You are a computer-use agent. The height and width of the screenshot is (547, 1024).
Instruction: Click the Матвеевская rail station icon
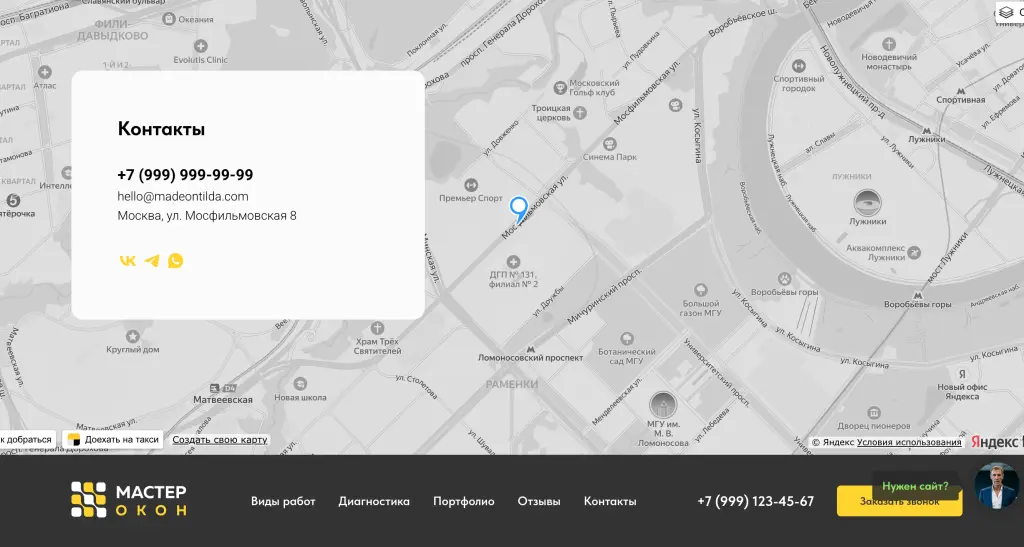[x=214, y=388]
